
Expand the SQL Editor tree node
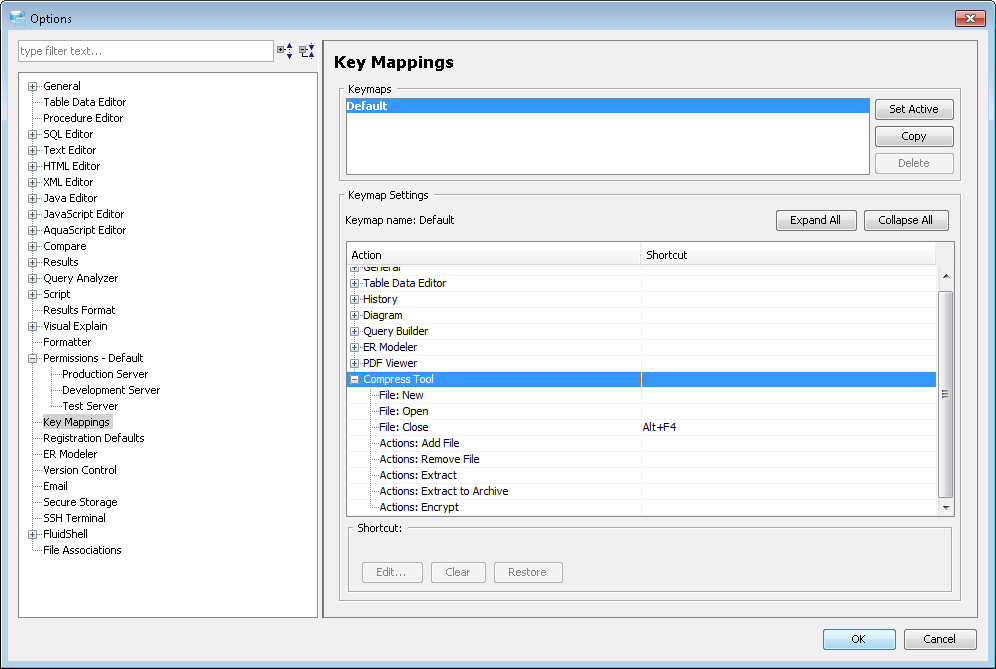point(32,135)
